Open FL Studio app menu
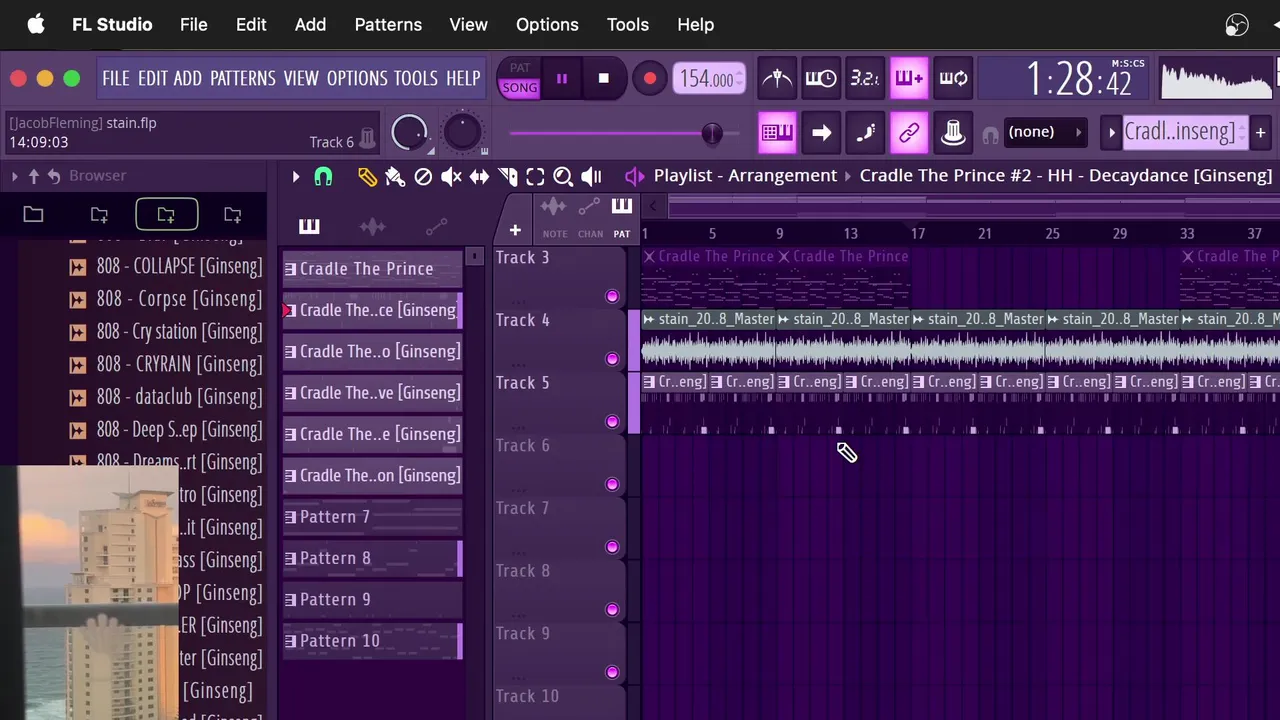 coord(112,24)
